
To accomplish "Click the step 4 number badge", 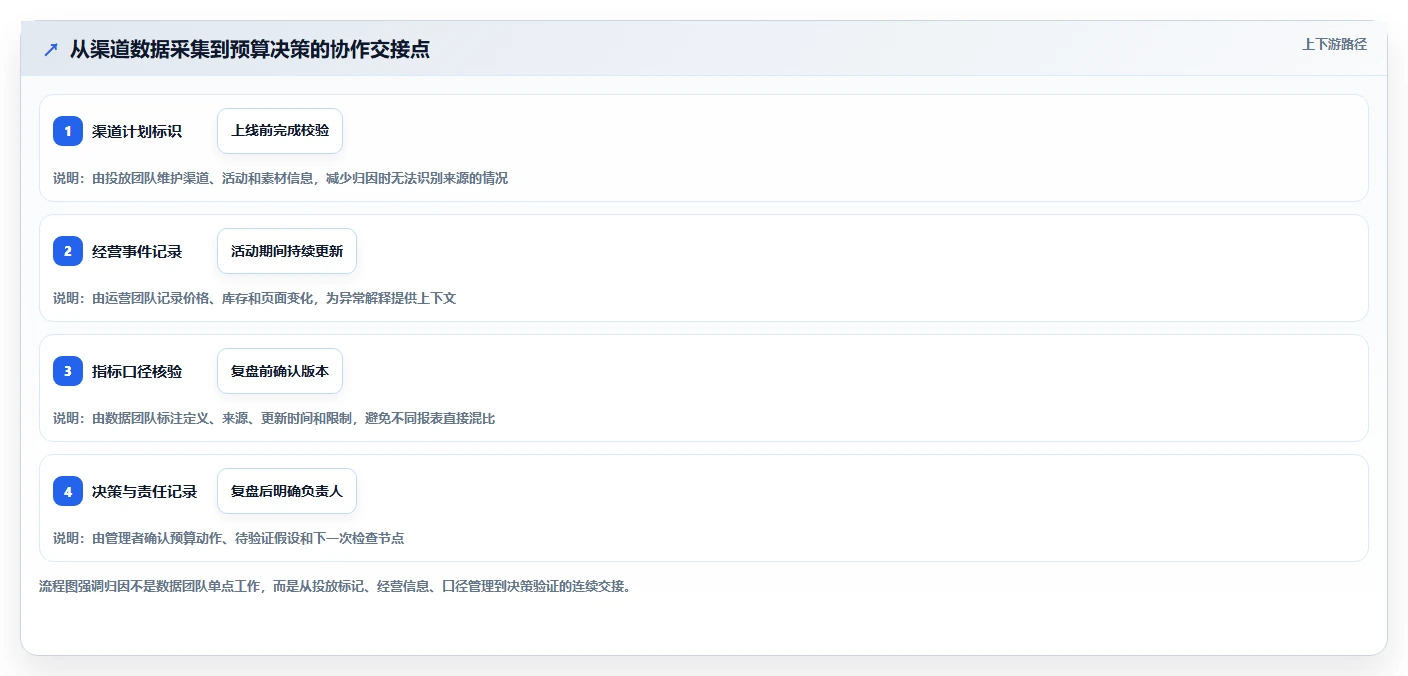I will coord(68,491).
